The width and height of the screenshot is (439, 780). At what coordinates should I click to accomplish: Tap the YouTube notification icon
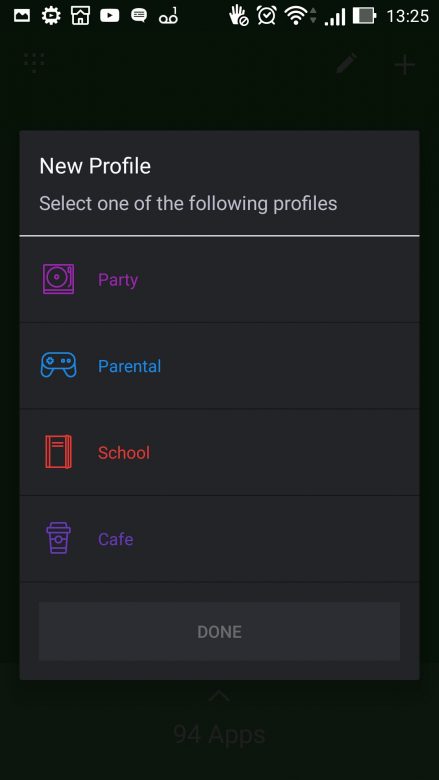point(109,16)
